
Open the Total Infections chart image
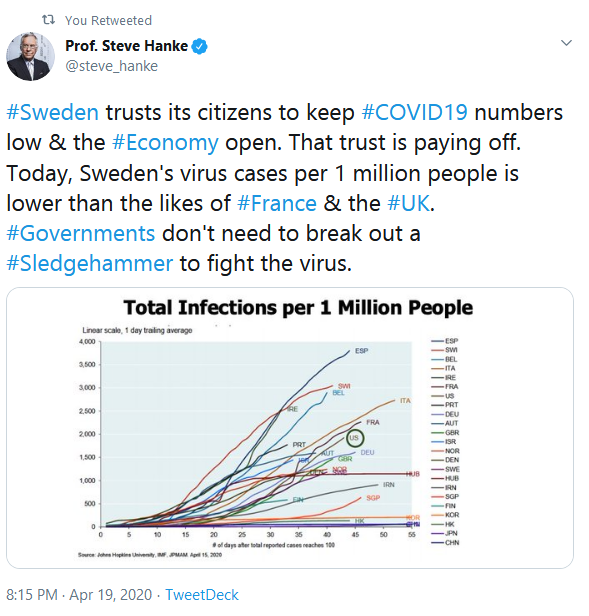(x=290, y=428)
